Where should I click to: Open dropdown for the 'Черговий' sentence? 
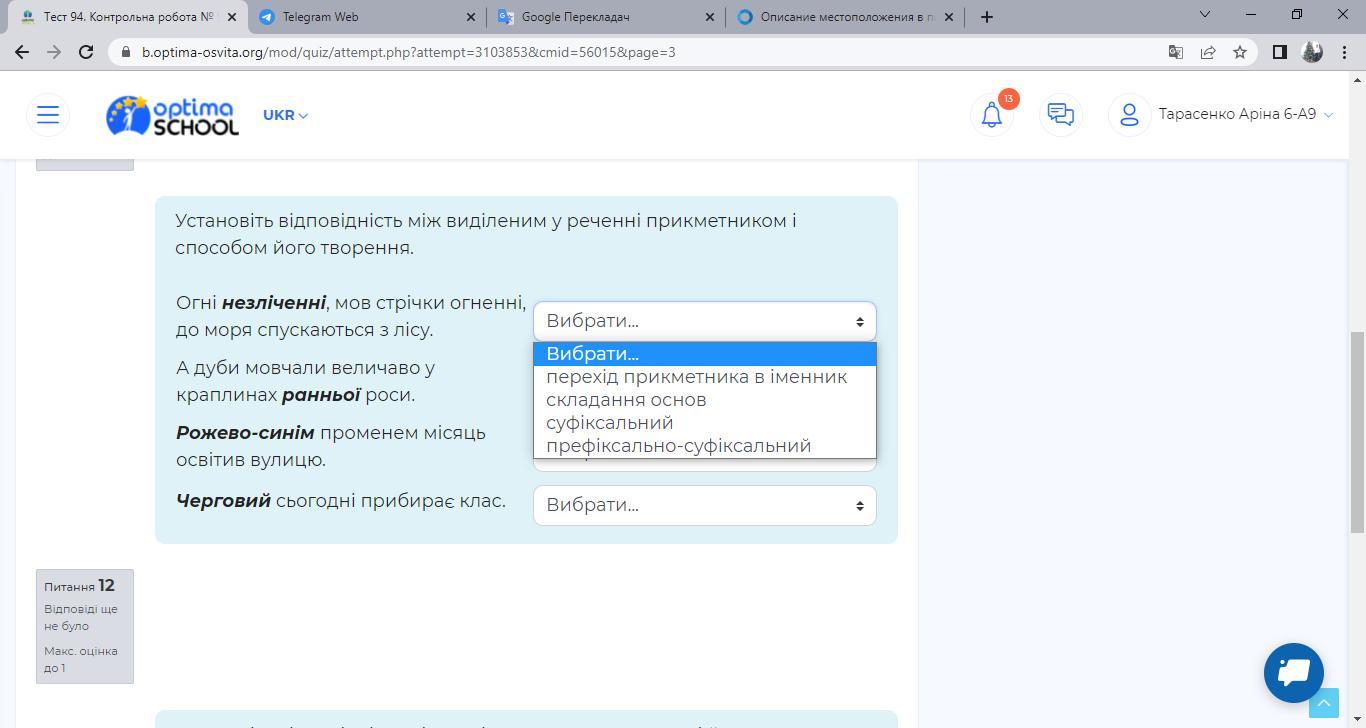coord(704,505)
